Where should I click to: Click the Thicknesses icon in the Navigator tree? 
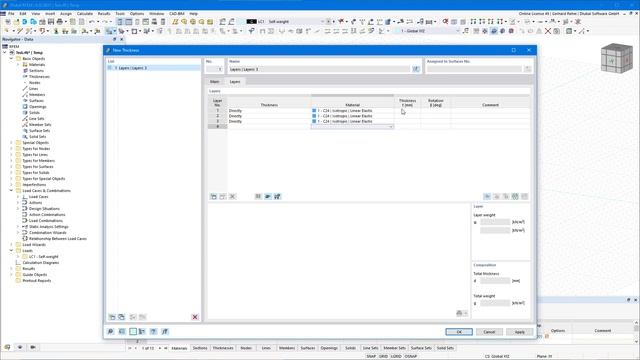click(x=25, y=76)
